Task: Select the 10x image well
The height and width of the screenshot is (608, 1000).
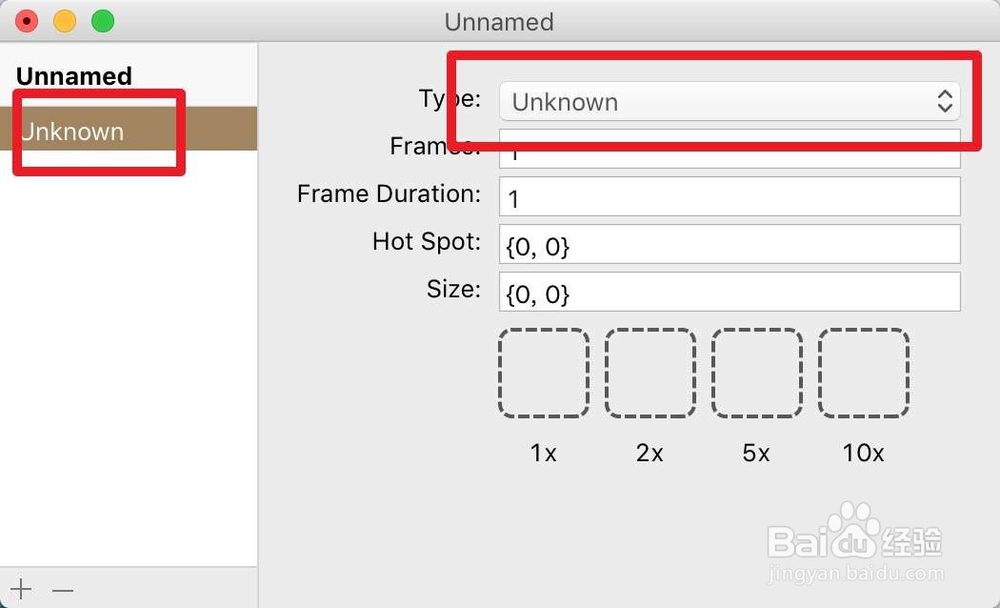Action: pyautogui.click(x=864, y=373)
